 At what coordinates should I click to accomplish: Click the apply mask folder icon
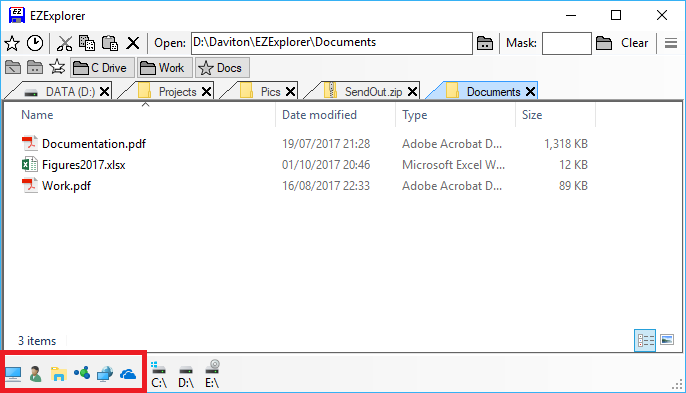coord(604,43)
